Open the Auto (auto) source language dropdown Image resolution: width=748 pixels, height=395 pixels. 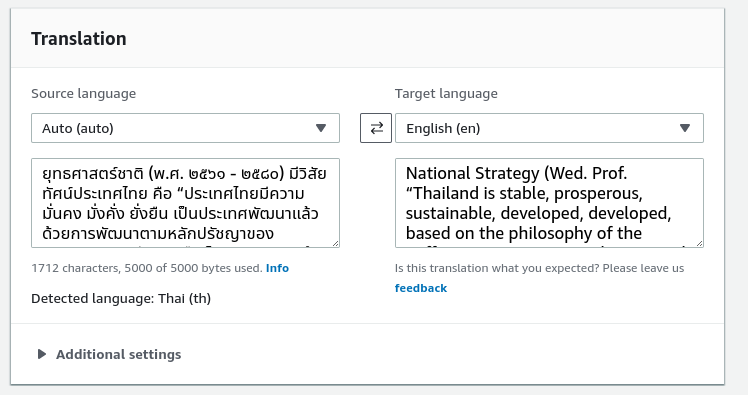tap(186, 128)
